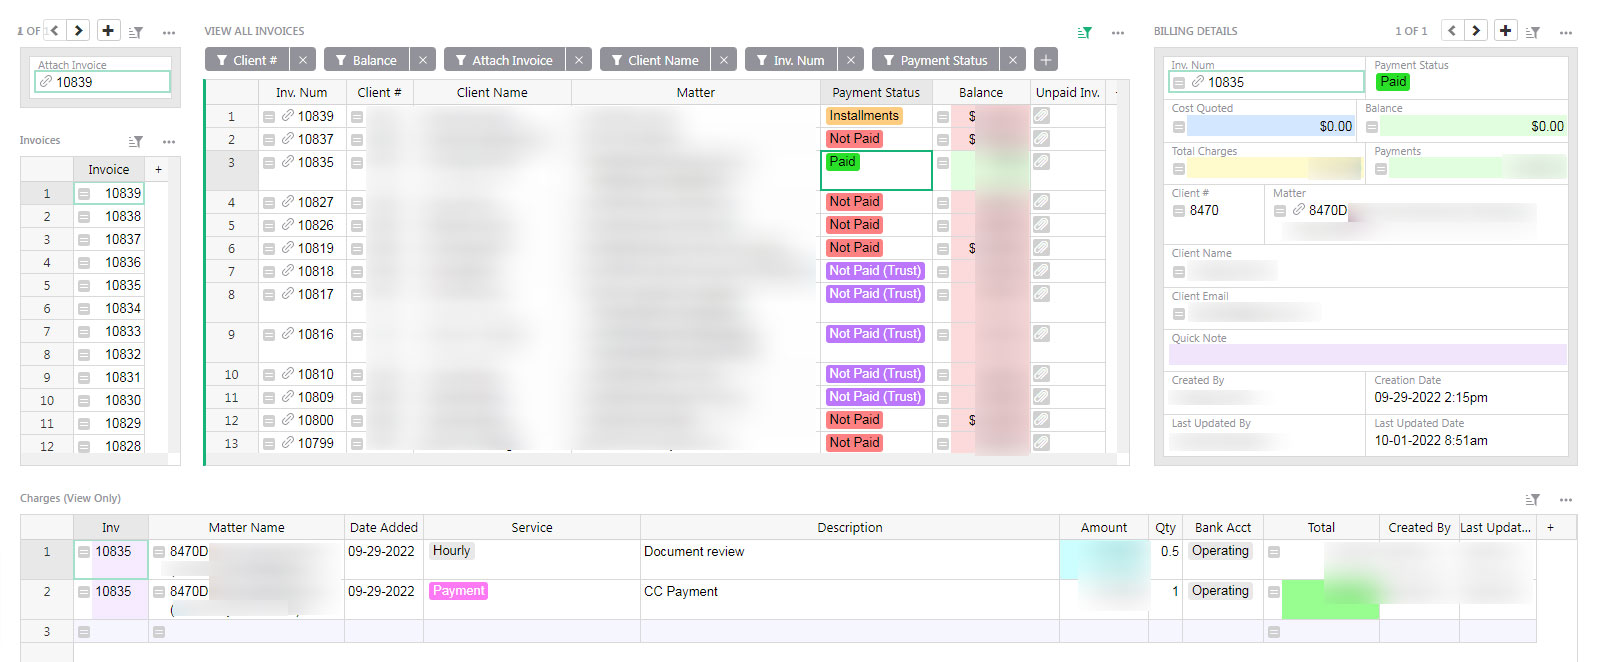Open the active filter icon above View All Invoices

(1085, 32)
